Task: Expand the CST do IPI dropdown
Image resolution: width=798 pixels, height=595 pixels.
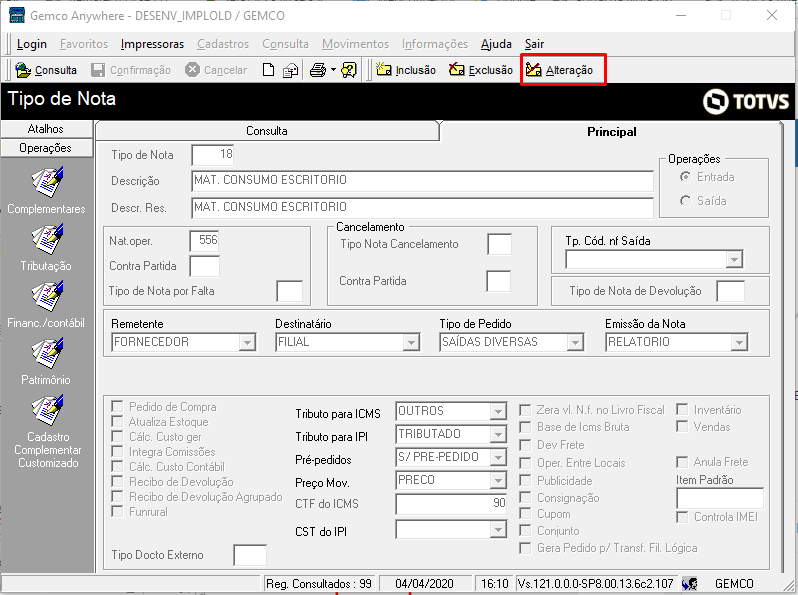Action: point(498,530)
